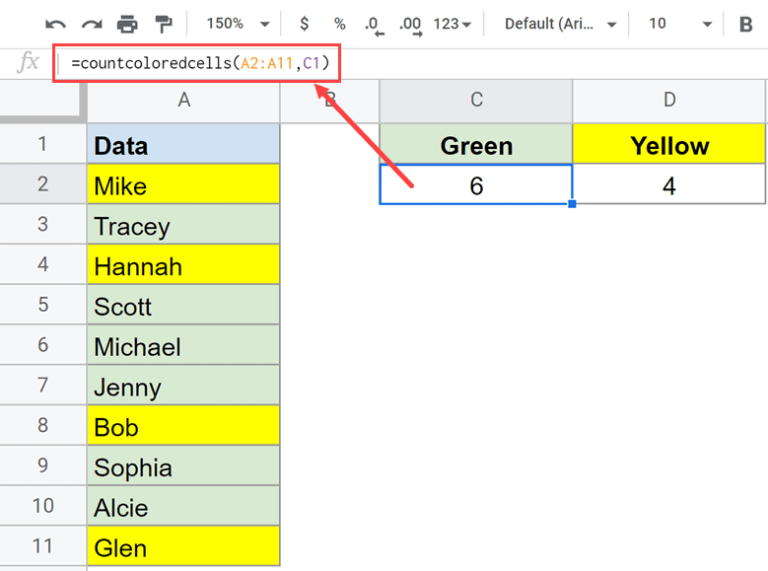Select the Paint format roller icon
The height and width of the screenshot is (571, 768).
[x=162, y=23]
